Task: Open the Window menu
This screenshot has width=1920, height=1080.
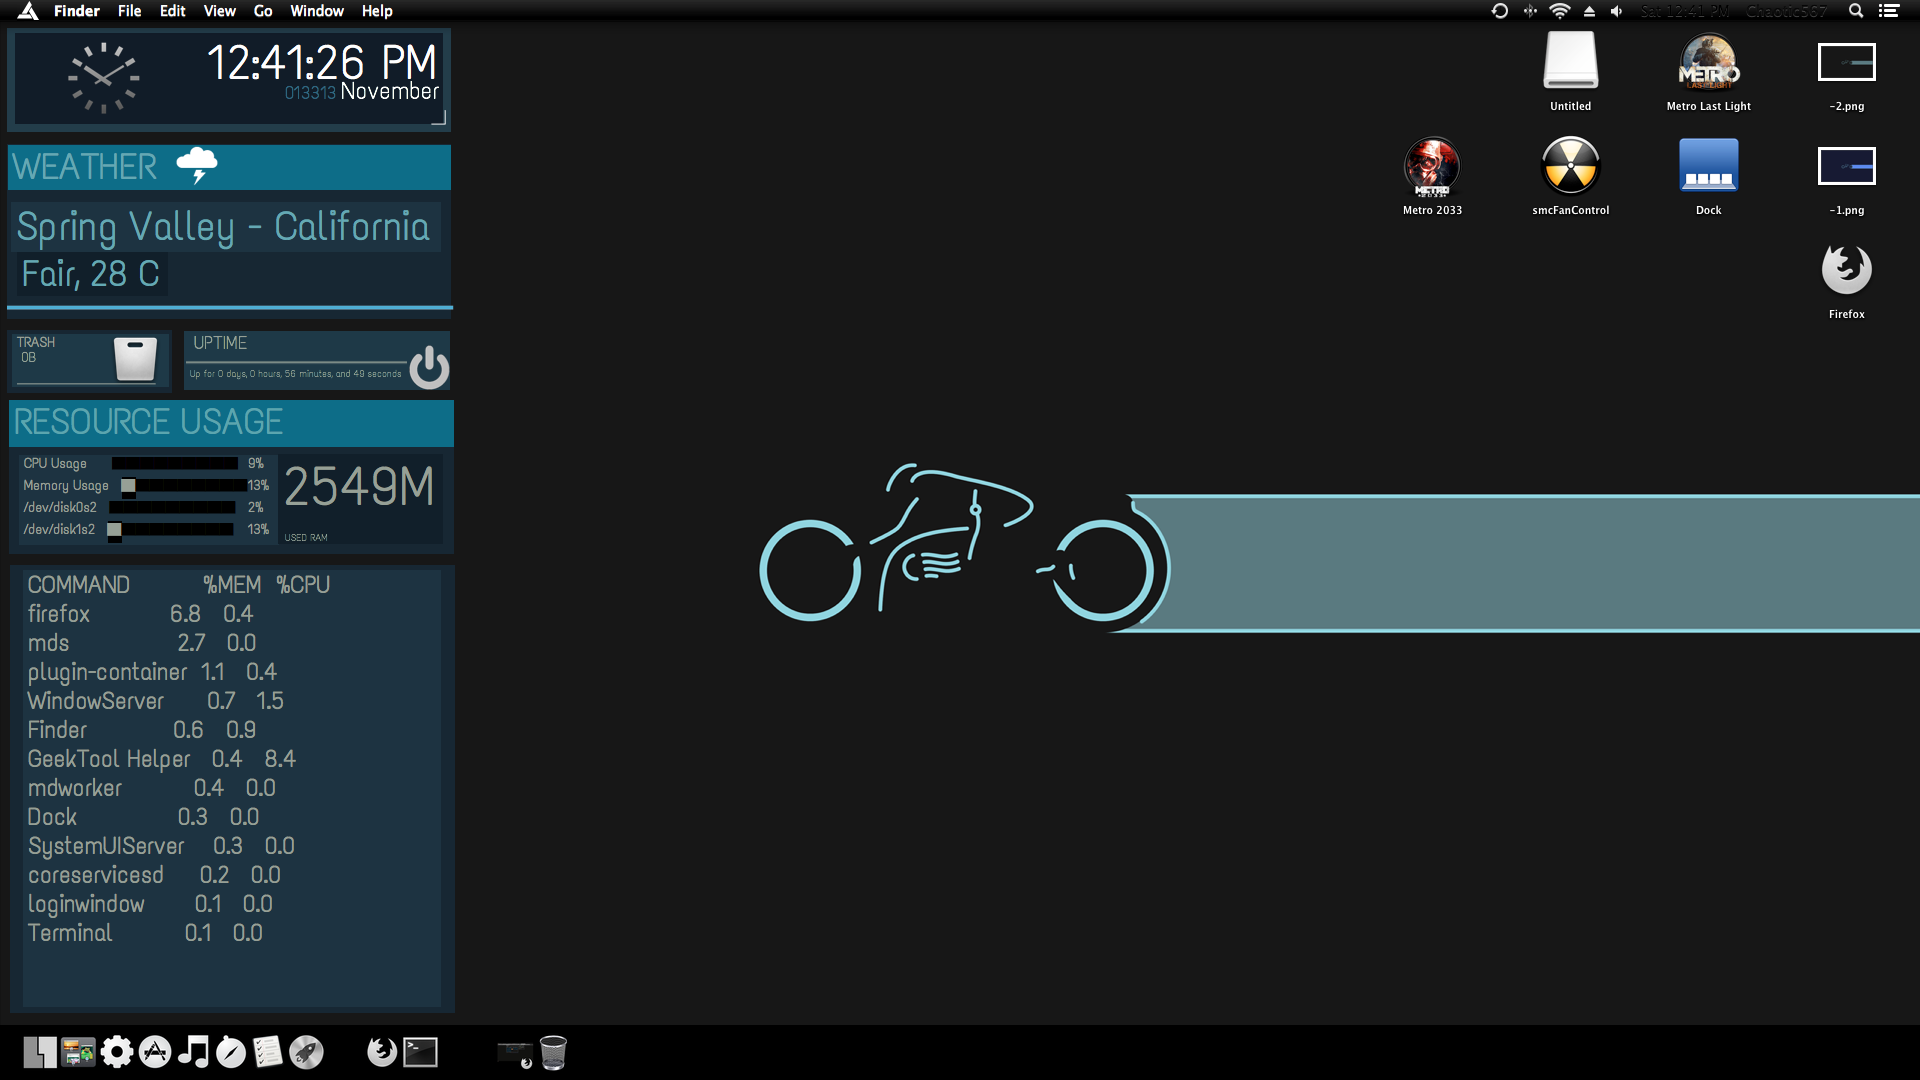Action: 317,11
